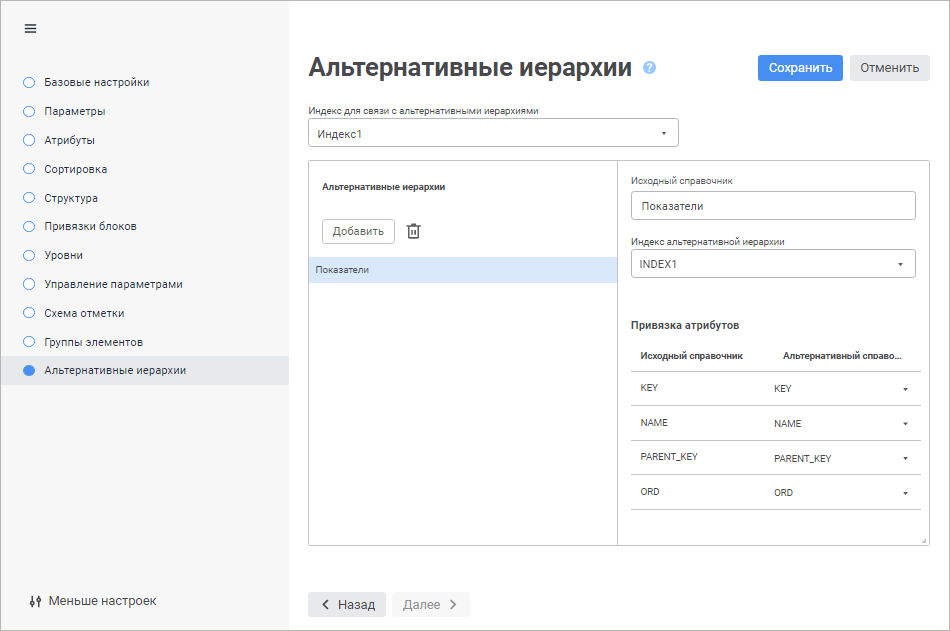Open the PARENT_KEY alternative attribute dropdown
This screenshot has height=631, width=950.
pos(841,458)
